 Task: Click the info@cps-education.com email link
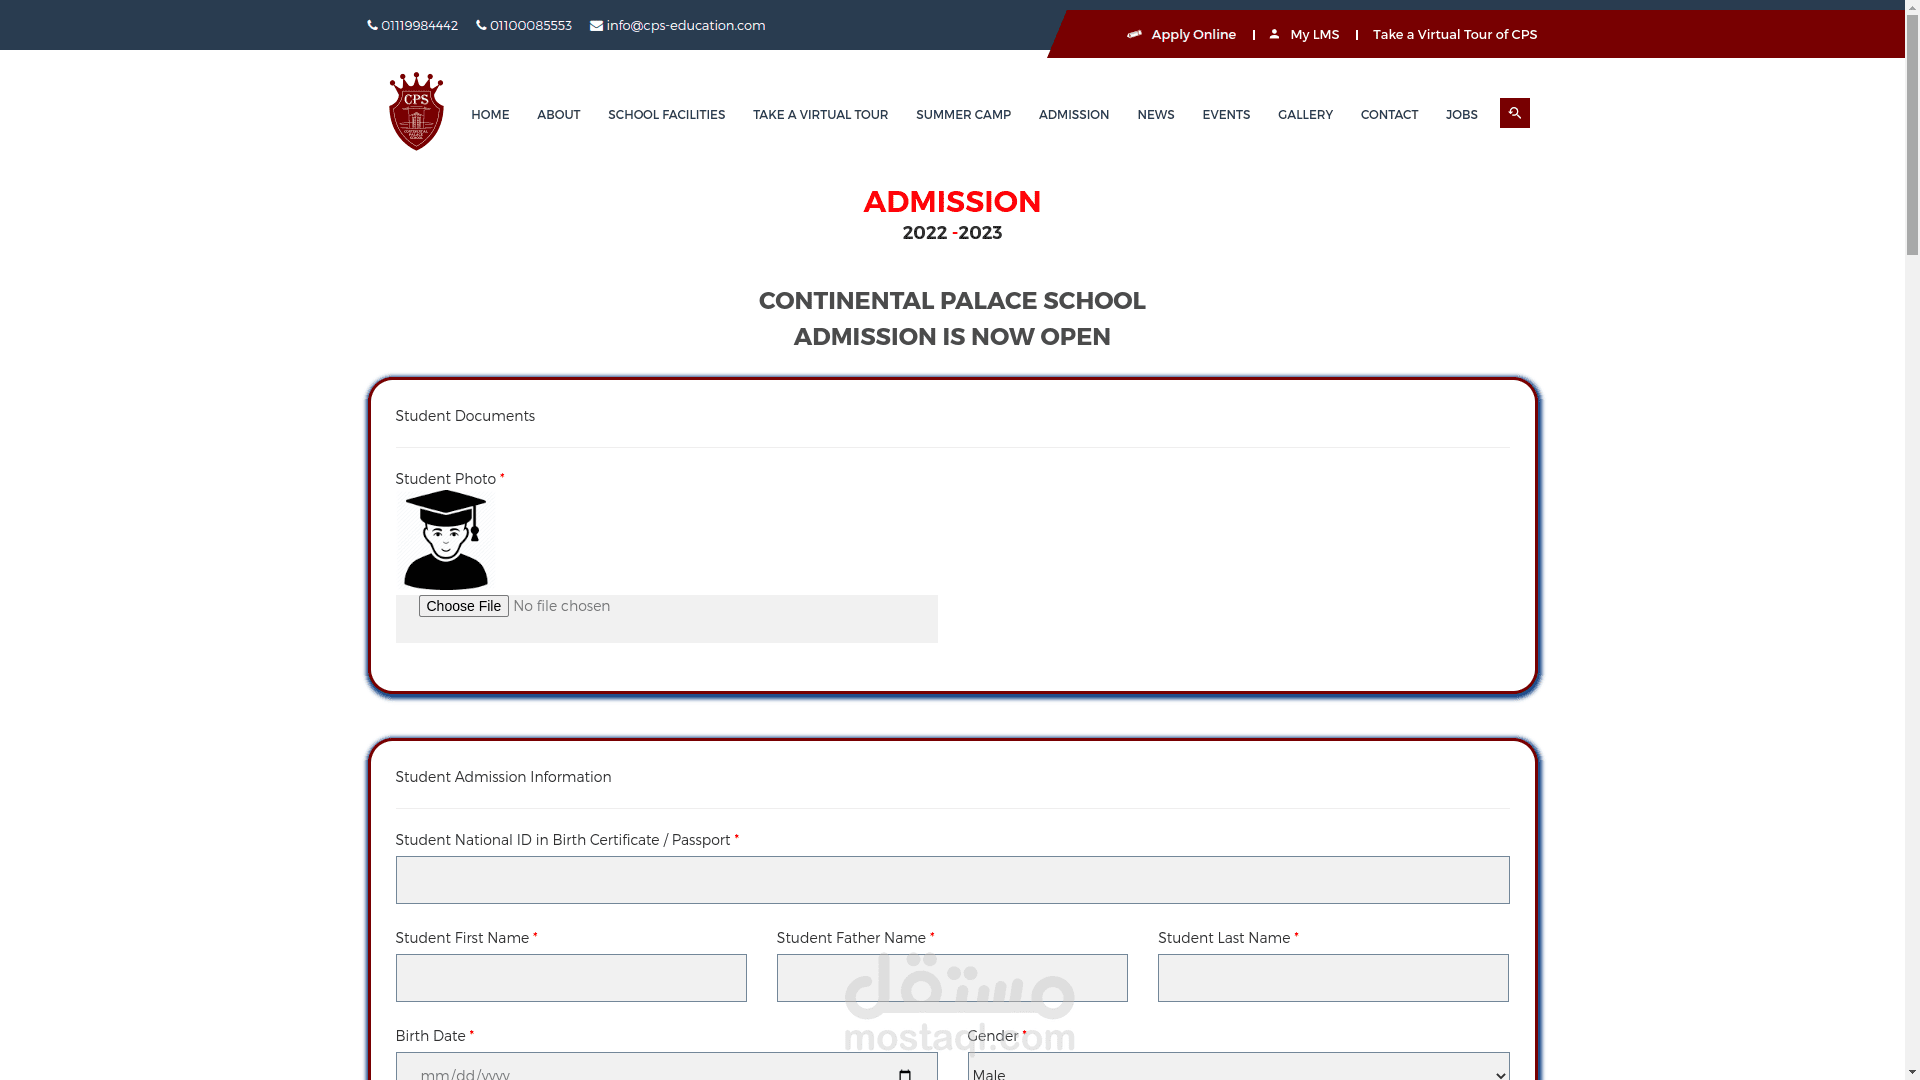685,26
